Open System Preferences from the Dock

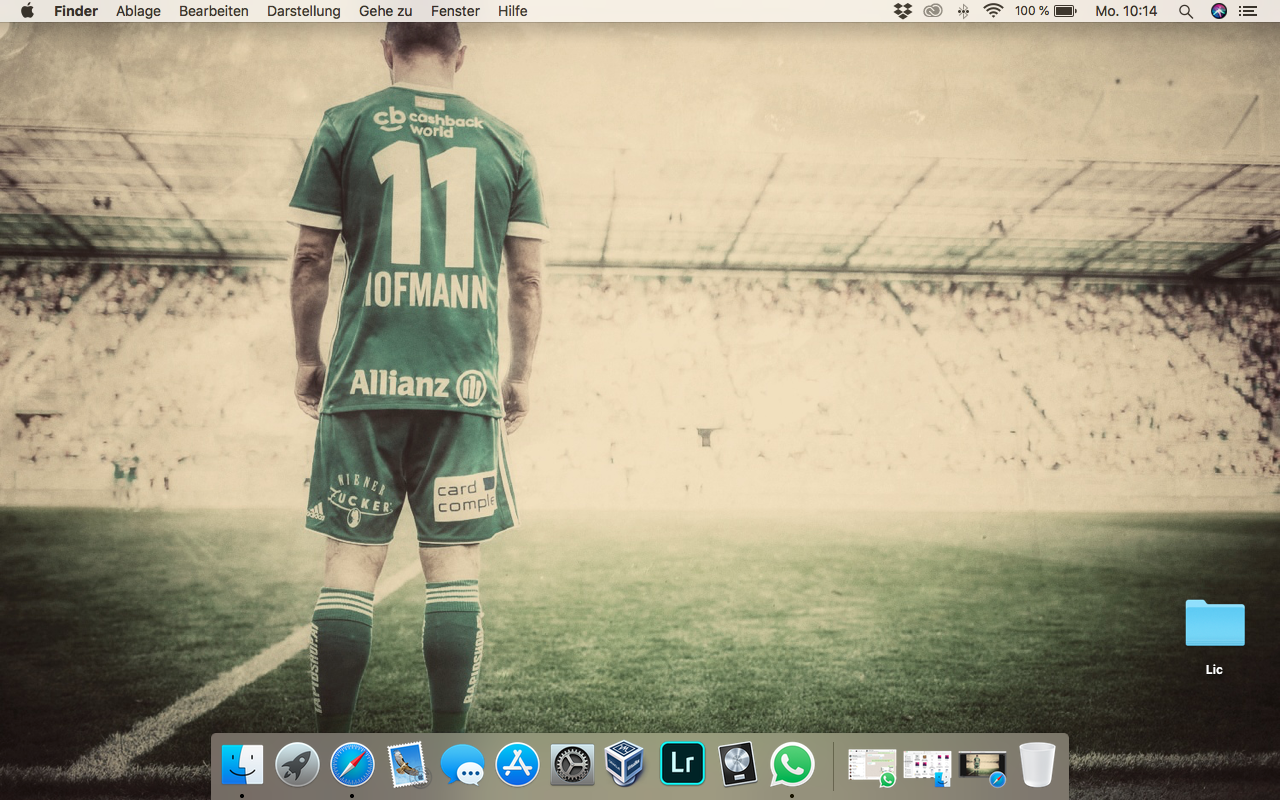pyautogui.click(x=572, y=765)
